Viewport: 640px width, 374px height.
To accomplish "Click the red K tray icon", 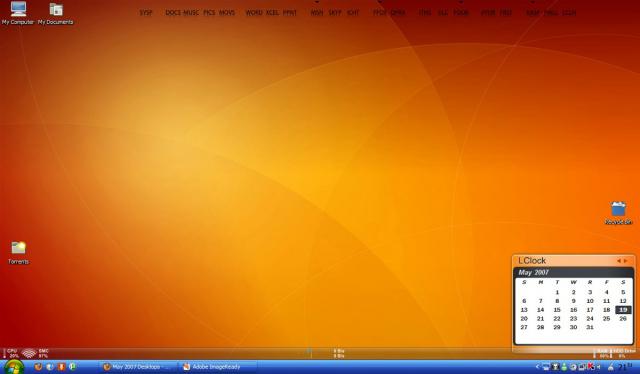I will point(591,367).
